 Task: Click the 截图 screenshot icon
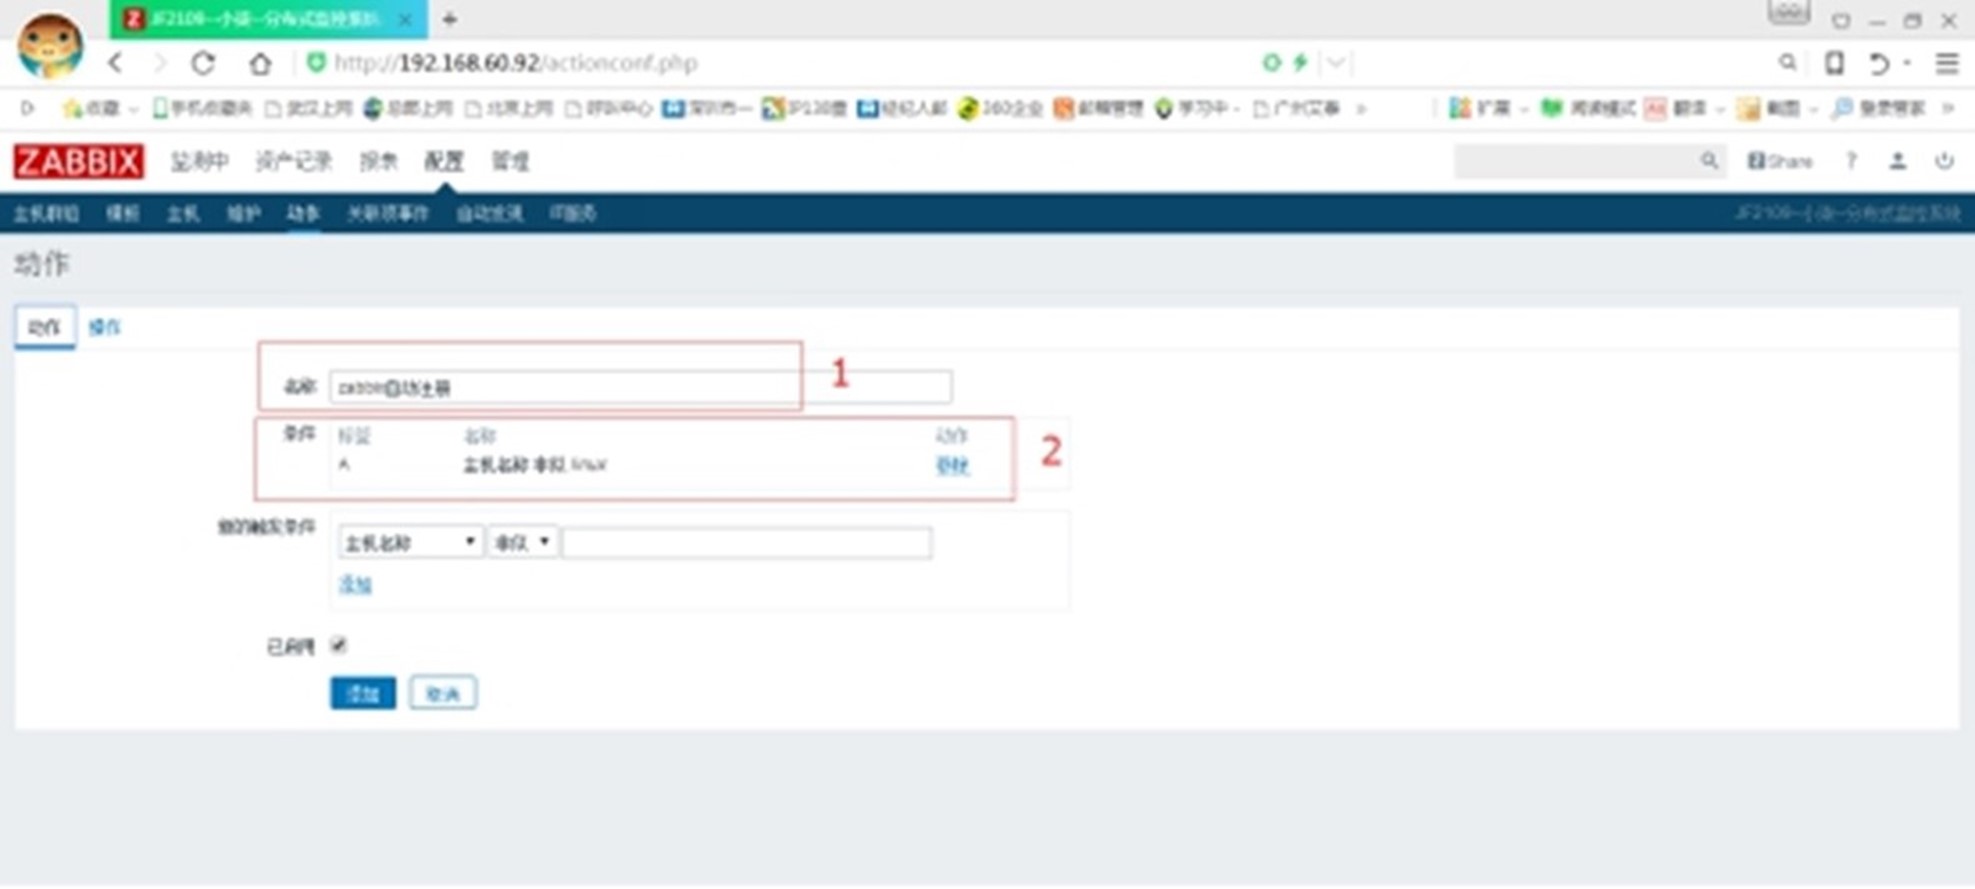1748,108
